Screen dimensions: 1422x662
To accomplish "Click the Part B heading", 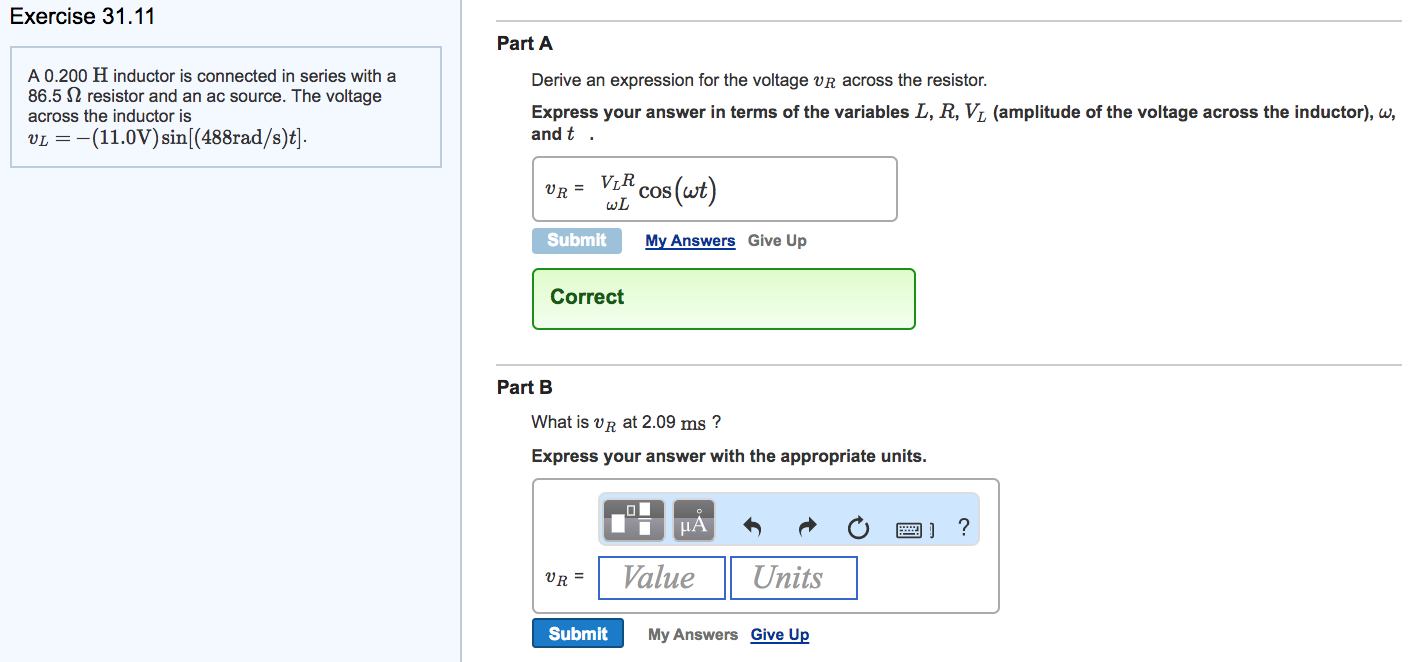I will click(x=524, y=388).
